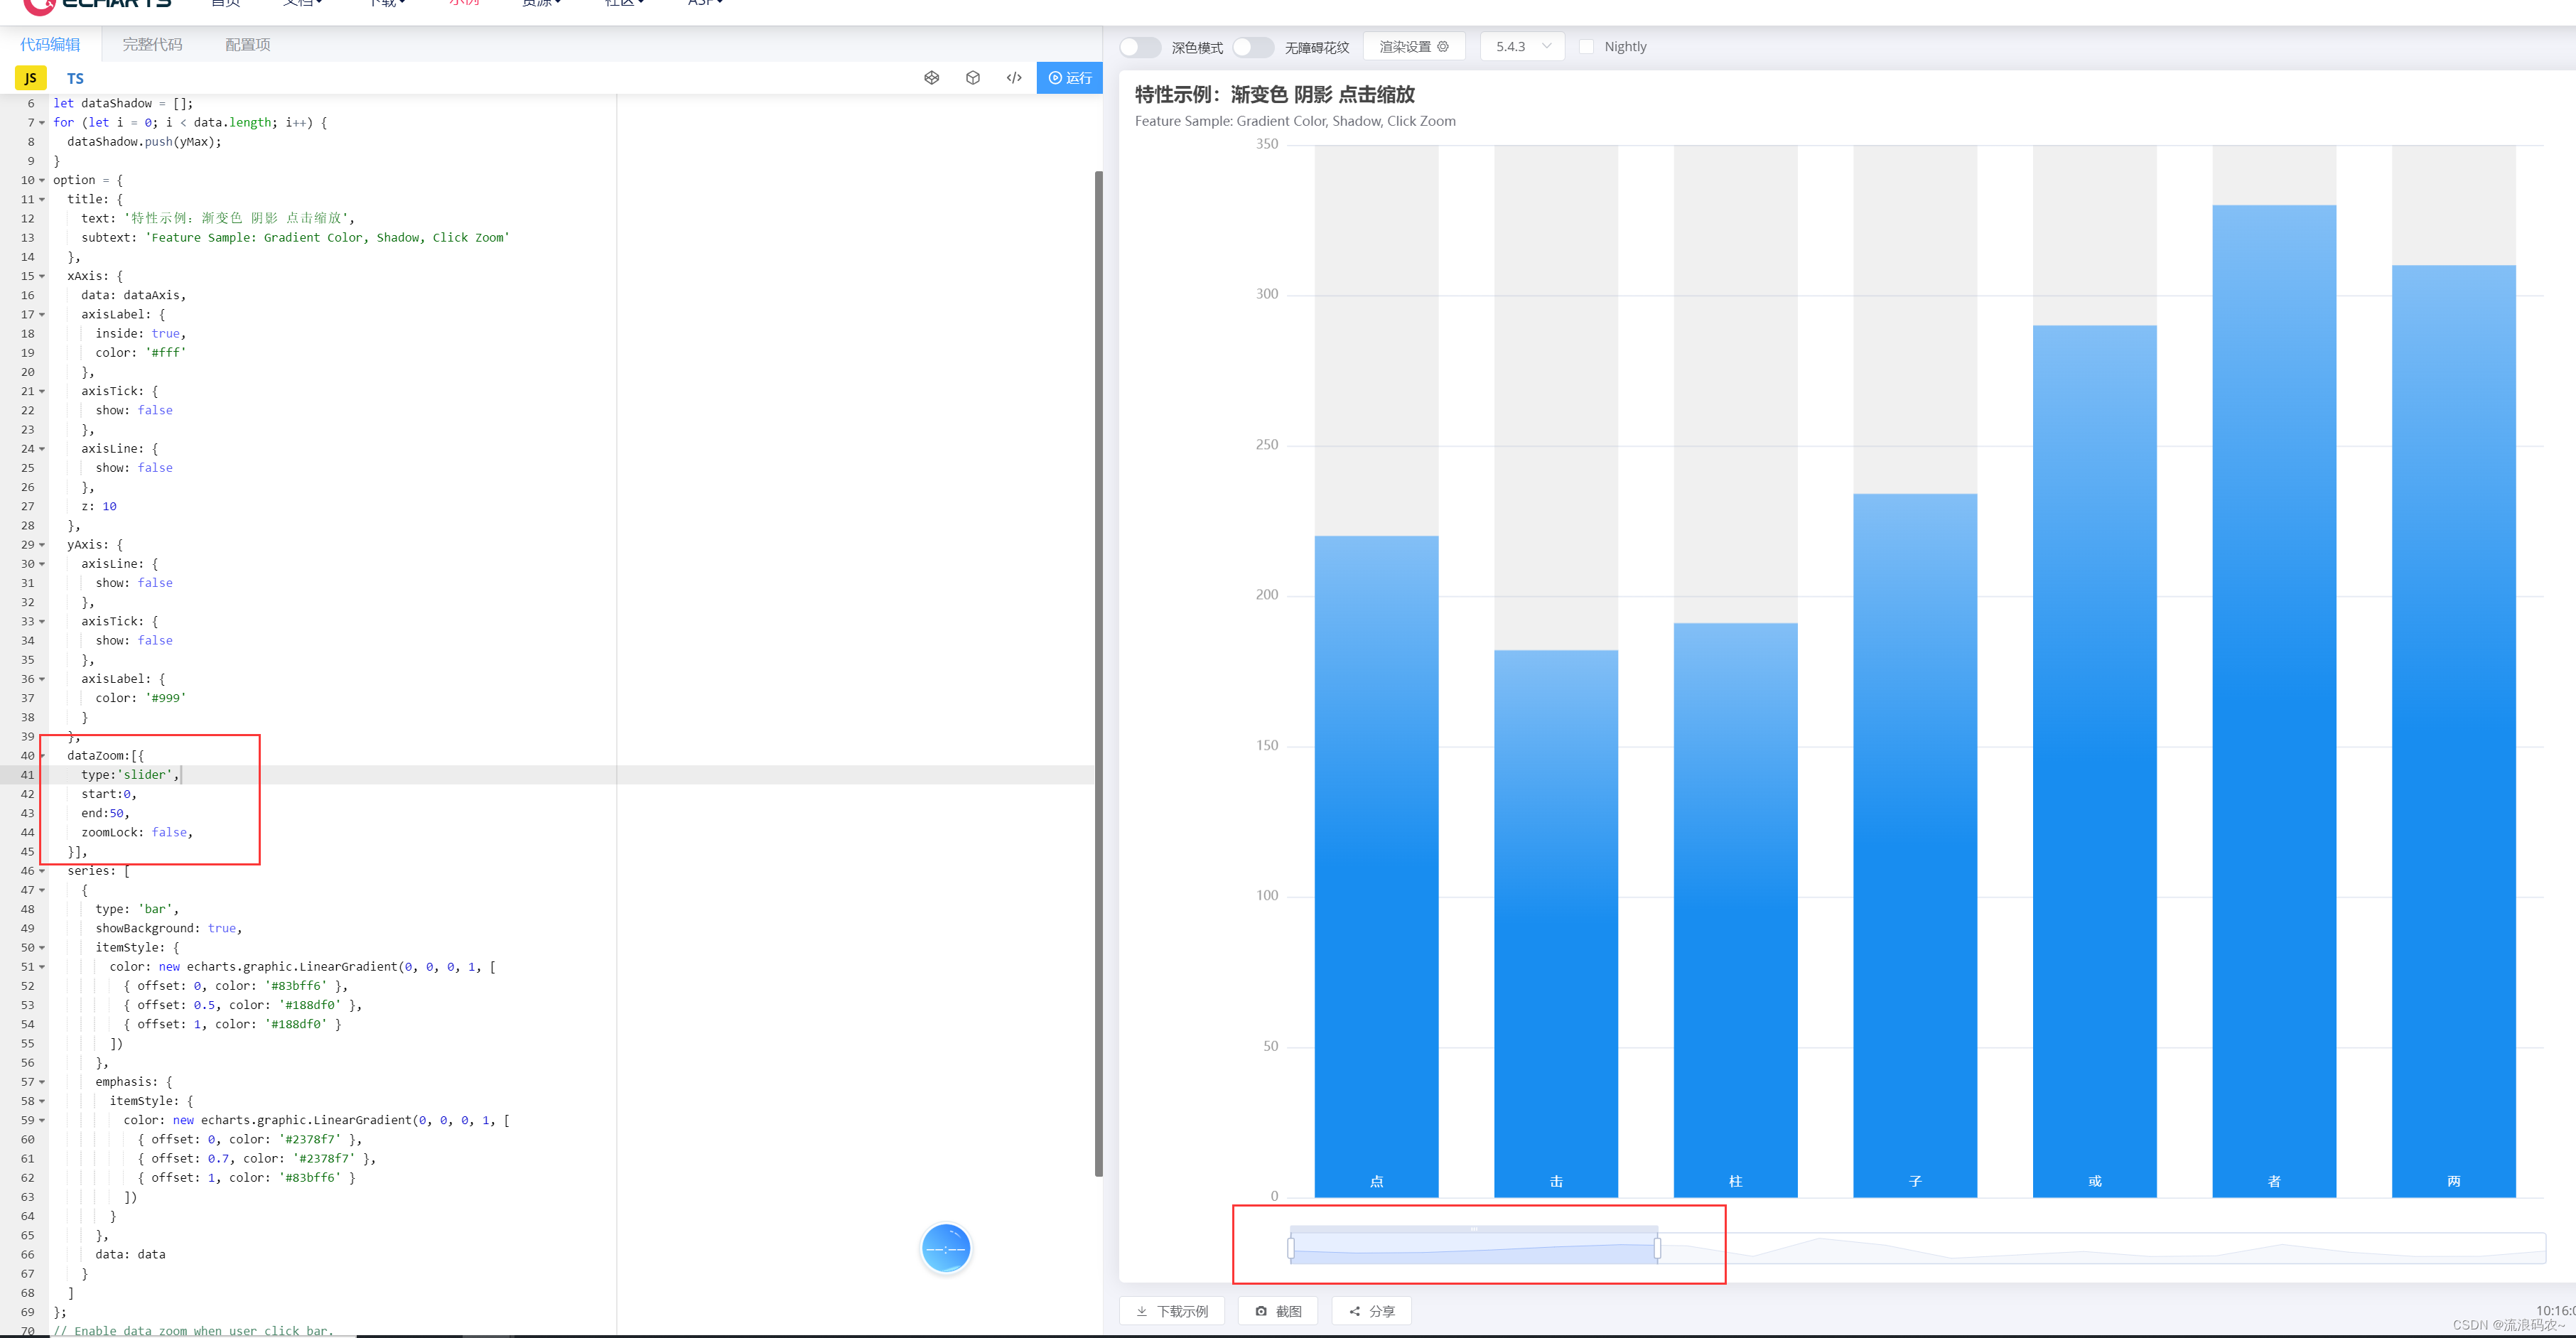This screenshot has height=1338, width=2576.
Task: Click the 分享 share button
Action: 1371,1311
